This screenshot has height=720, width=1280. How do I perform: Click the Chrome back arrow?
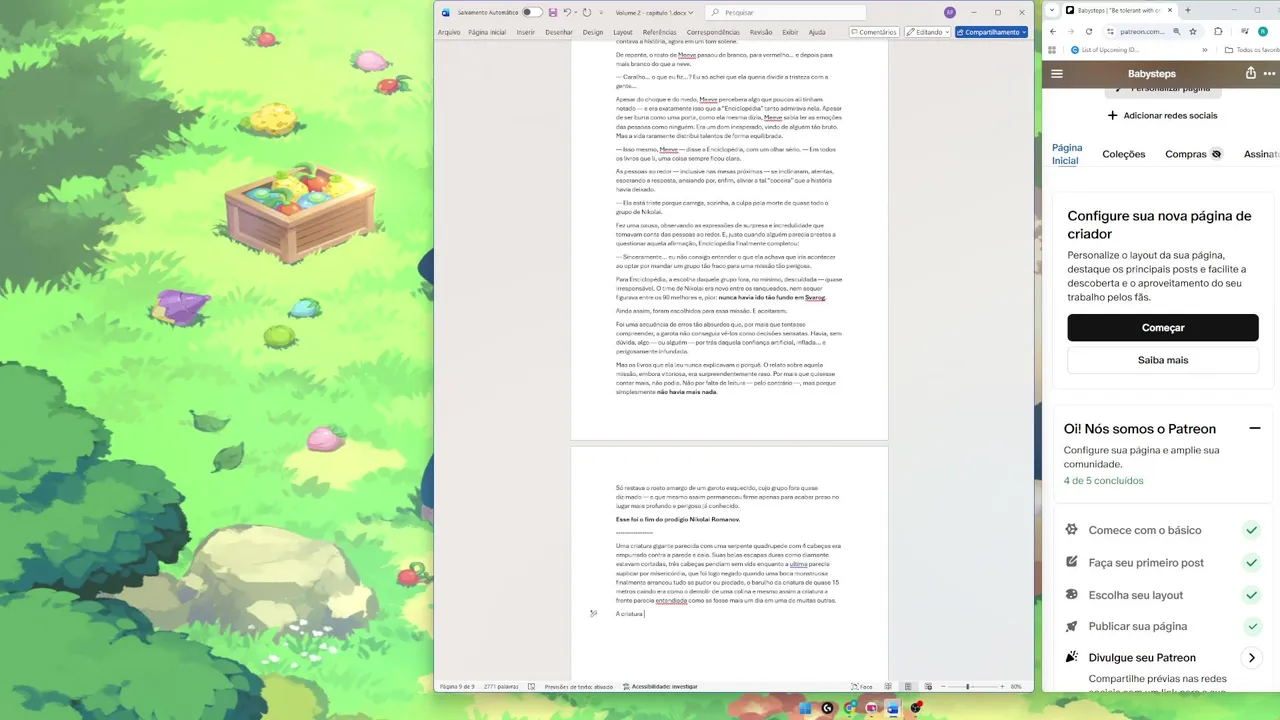(x=1053, y=31)
